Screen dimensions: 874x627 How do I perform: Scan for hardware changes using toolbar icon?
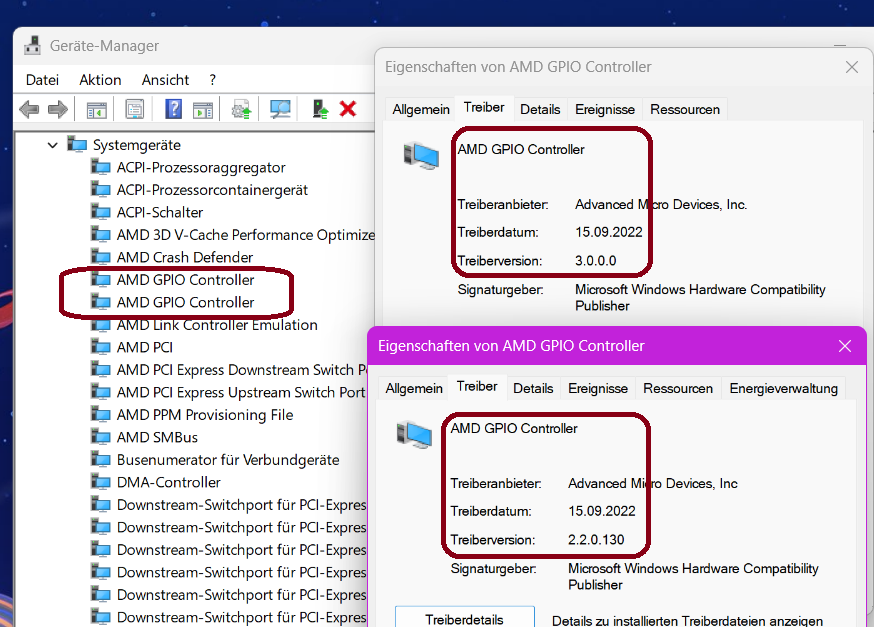click(x=281, y=108)
